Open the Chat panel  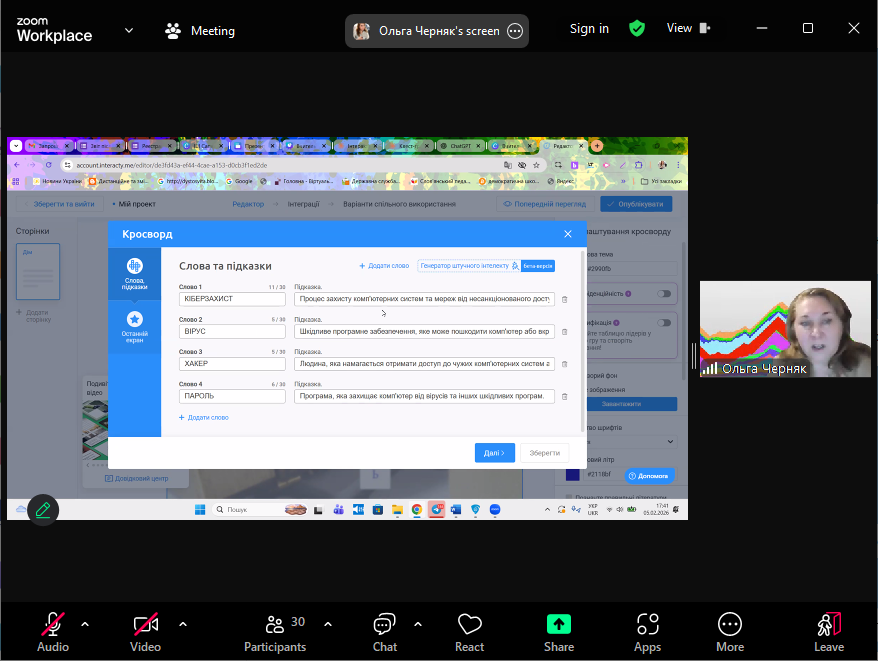coord(385,632)
